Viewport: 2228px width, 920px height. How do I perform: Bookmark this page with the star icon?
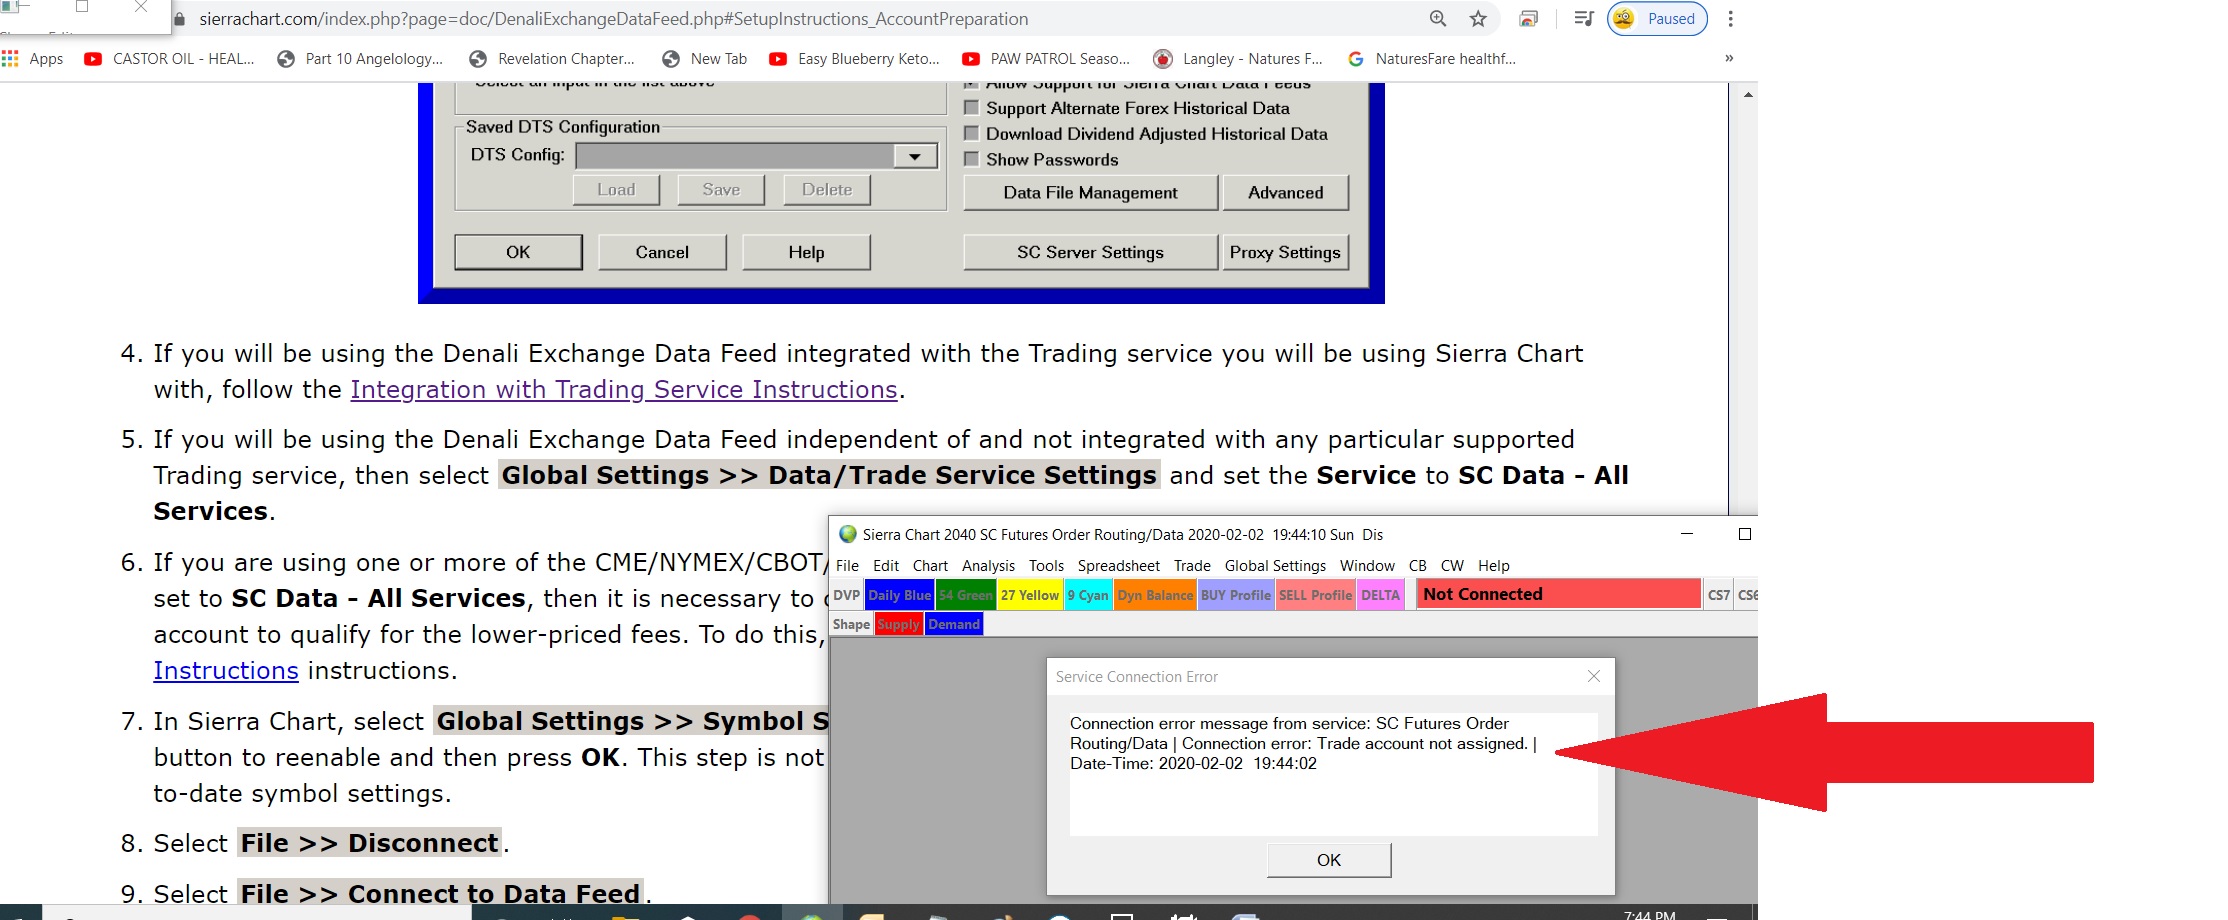pos(1478,18)
